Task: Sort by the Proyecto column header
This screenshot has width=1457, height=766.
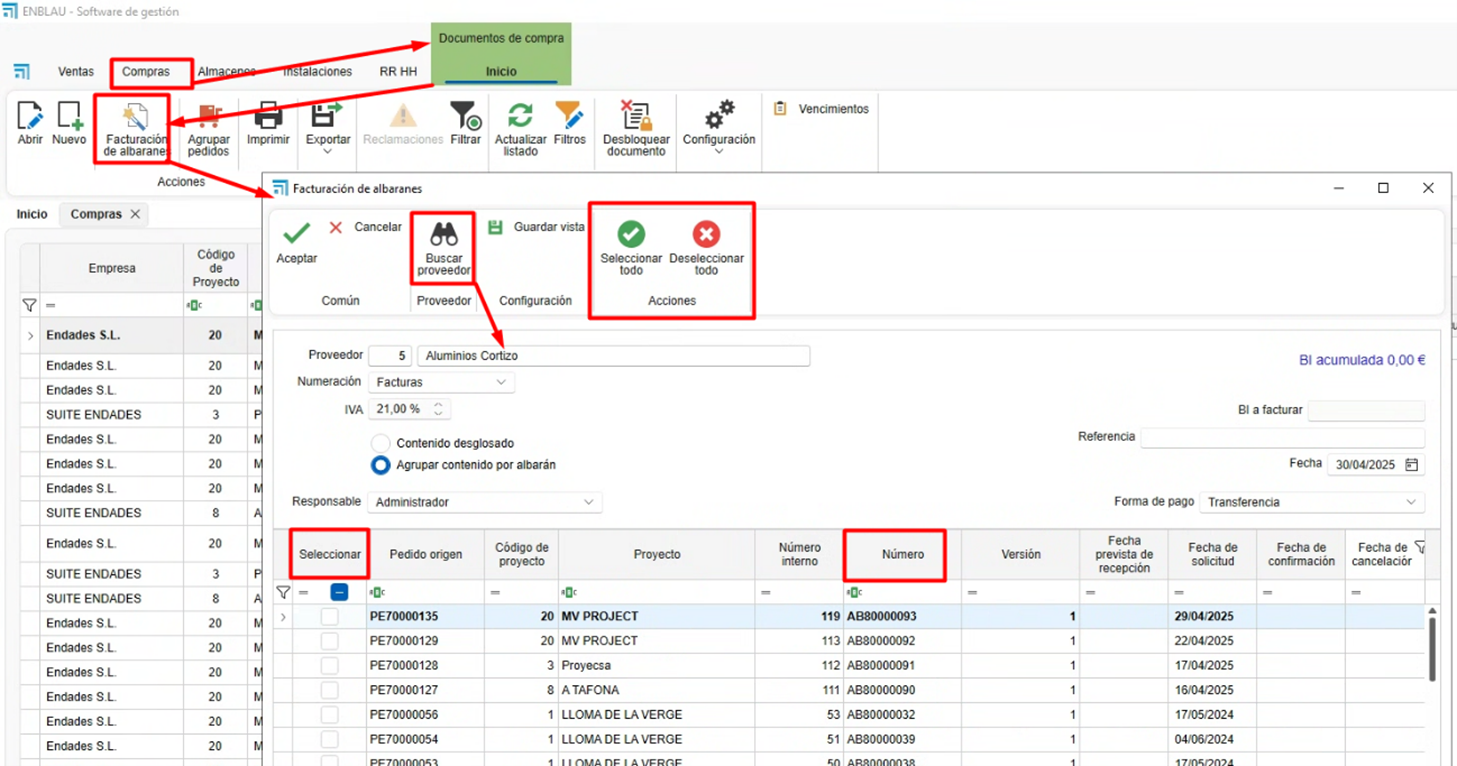Action: (x=657, y=554)
